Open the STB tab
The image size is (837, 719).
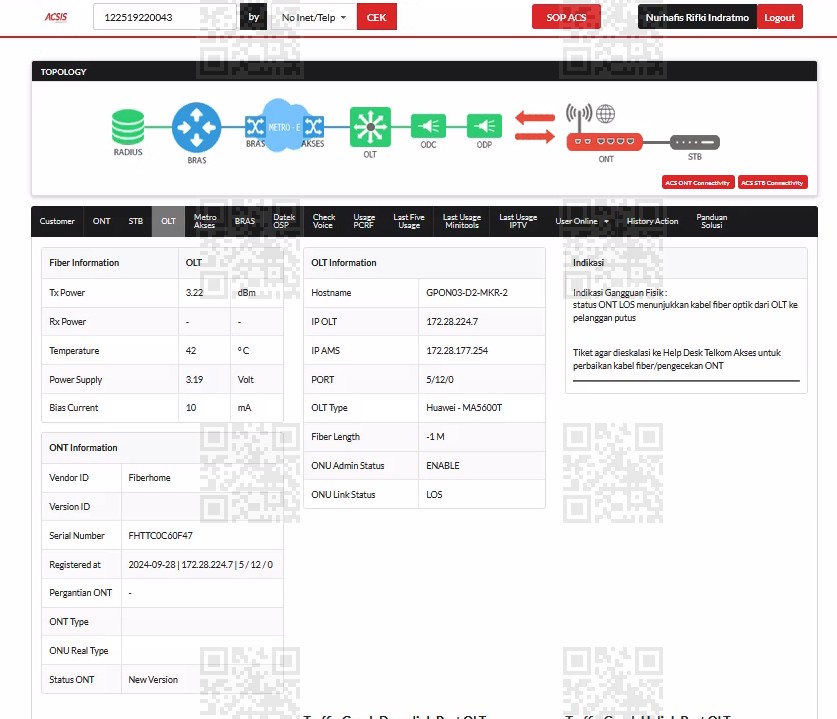click(x=136, y=221)
